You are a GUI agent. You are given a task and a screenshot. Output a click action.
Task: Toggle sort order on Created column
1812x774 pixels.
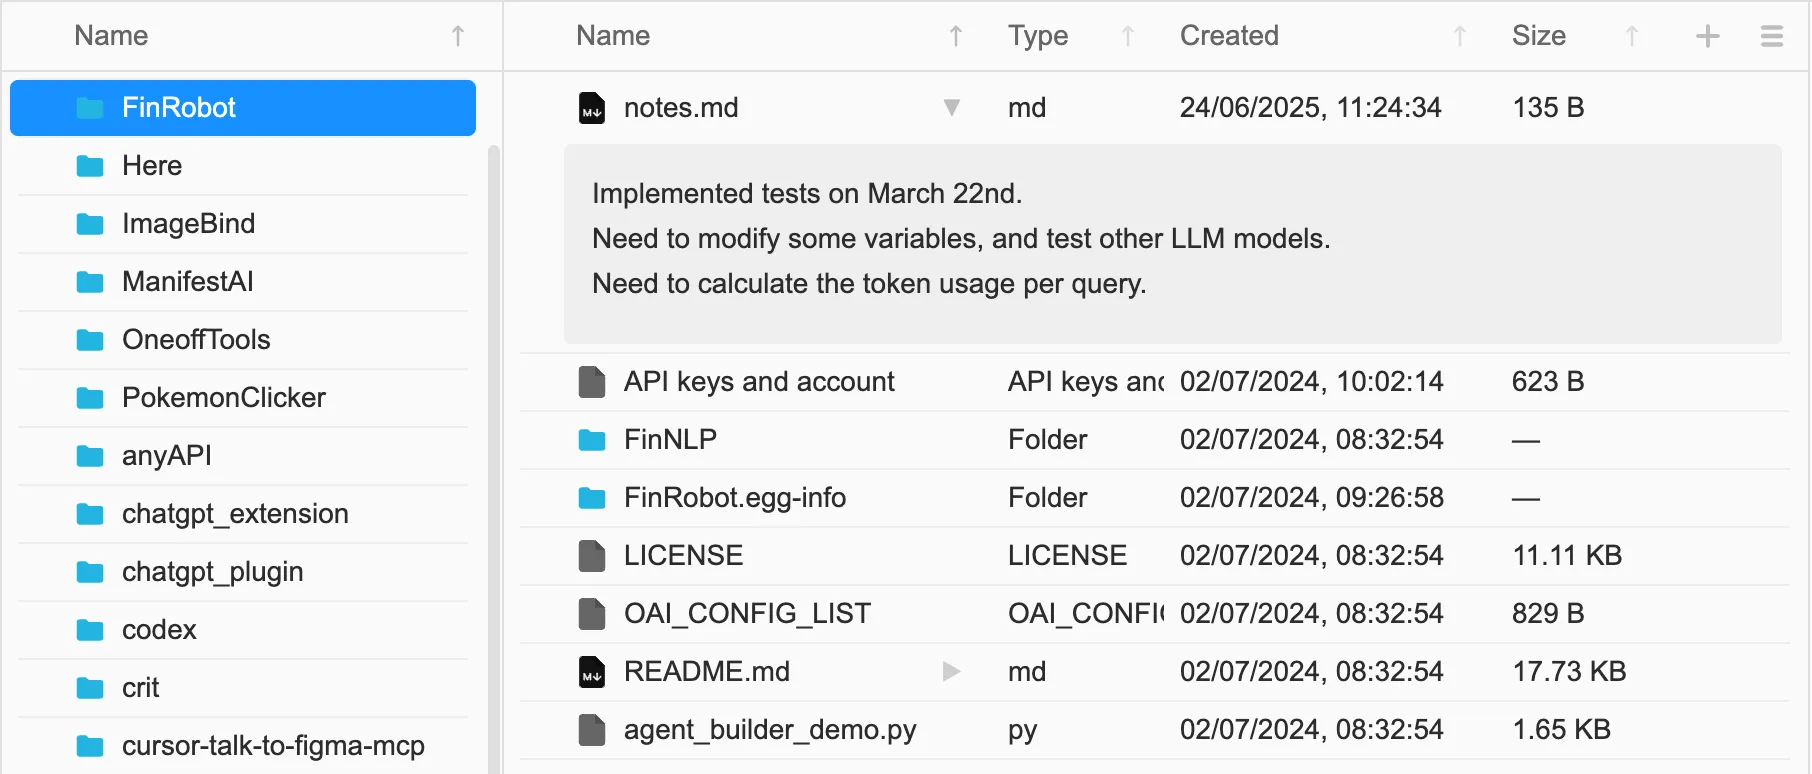[x=1460, y=37]
